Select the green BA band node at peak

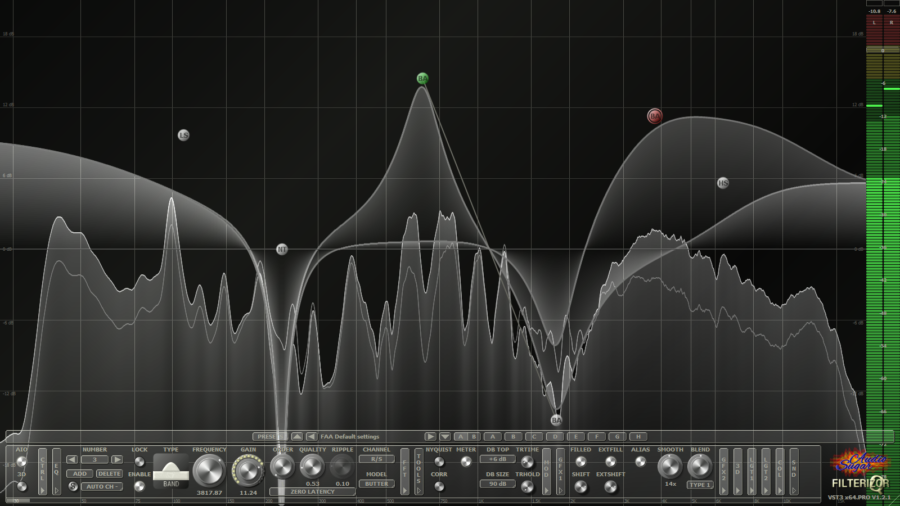[422, 78]
